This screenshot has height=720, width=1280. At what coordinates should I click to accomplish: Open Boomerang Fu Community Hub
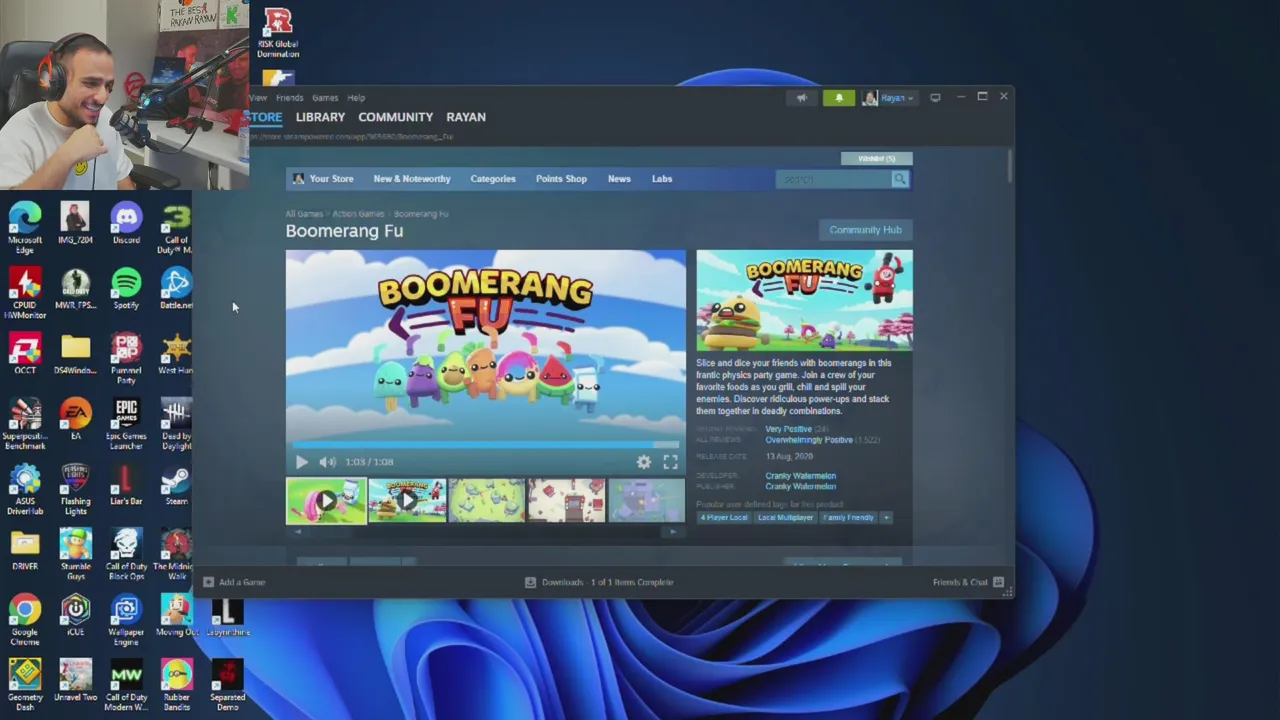pyautogui.click(x=865, y=230)
